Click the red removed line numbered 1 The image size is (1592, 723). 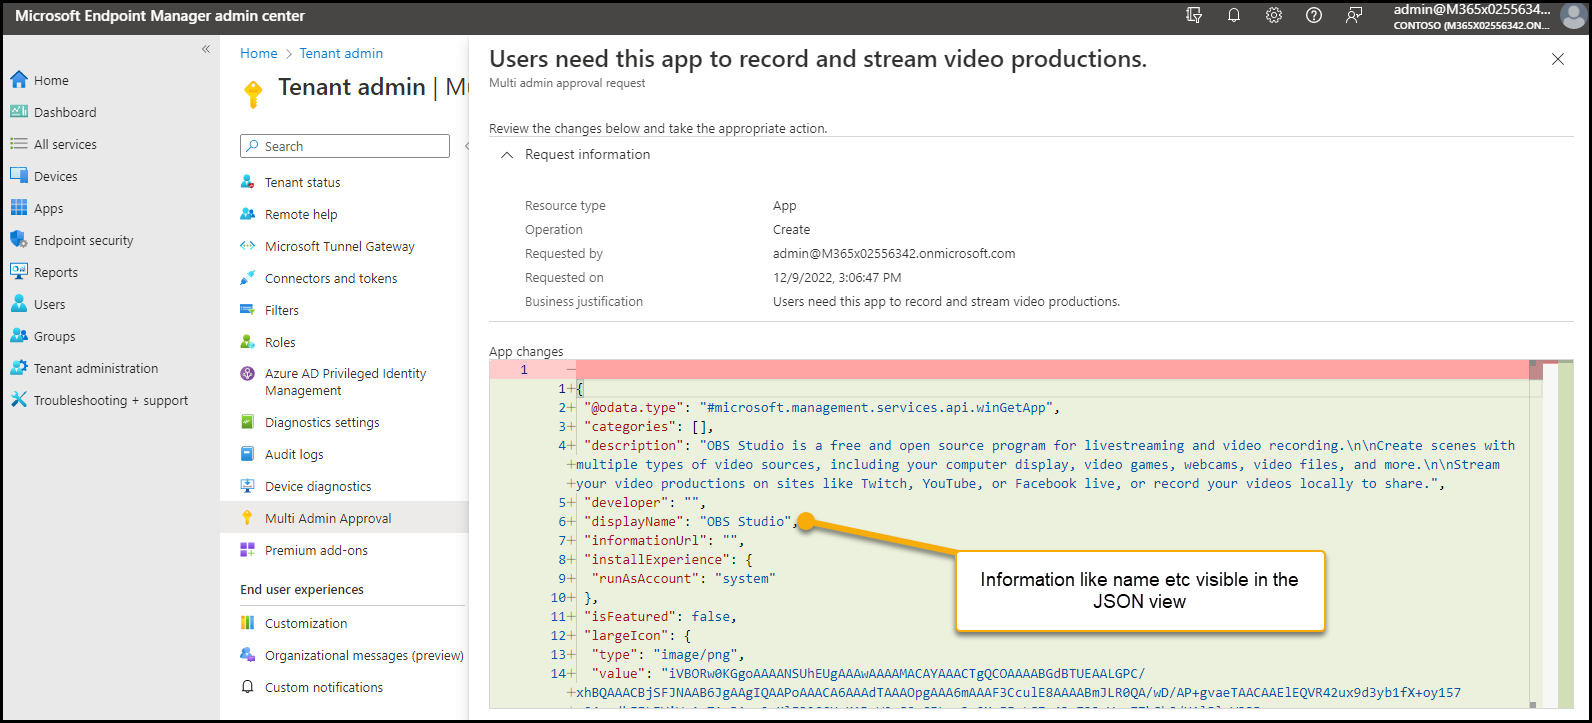point(1010,370)
